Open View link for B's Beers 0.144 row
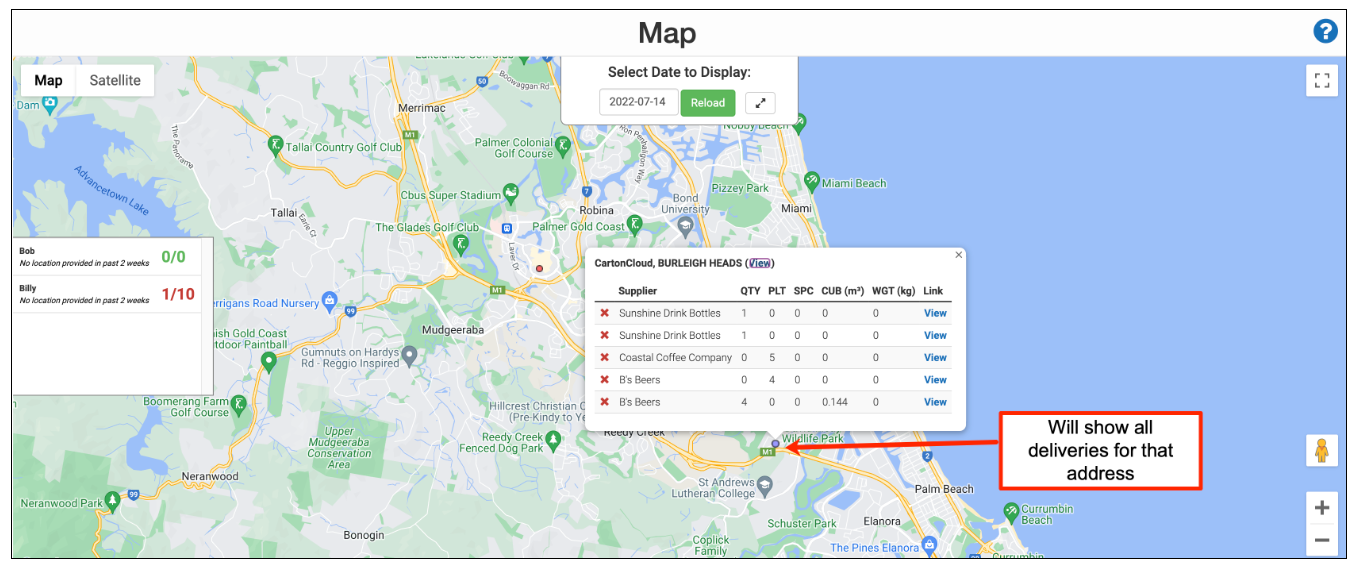 point(935,402)
